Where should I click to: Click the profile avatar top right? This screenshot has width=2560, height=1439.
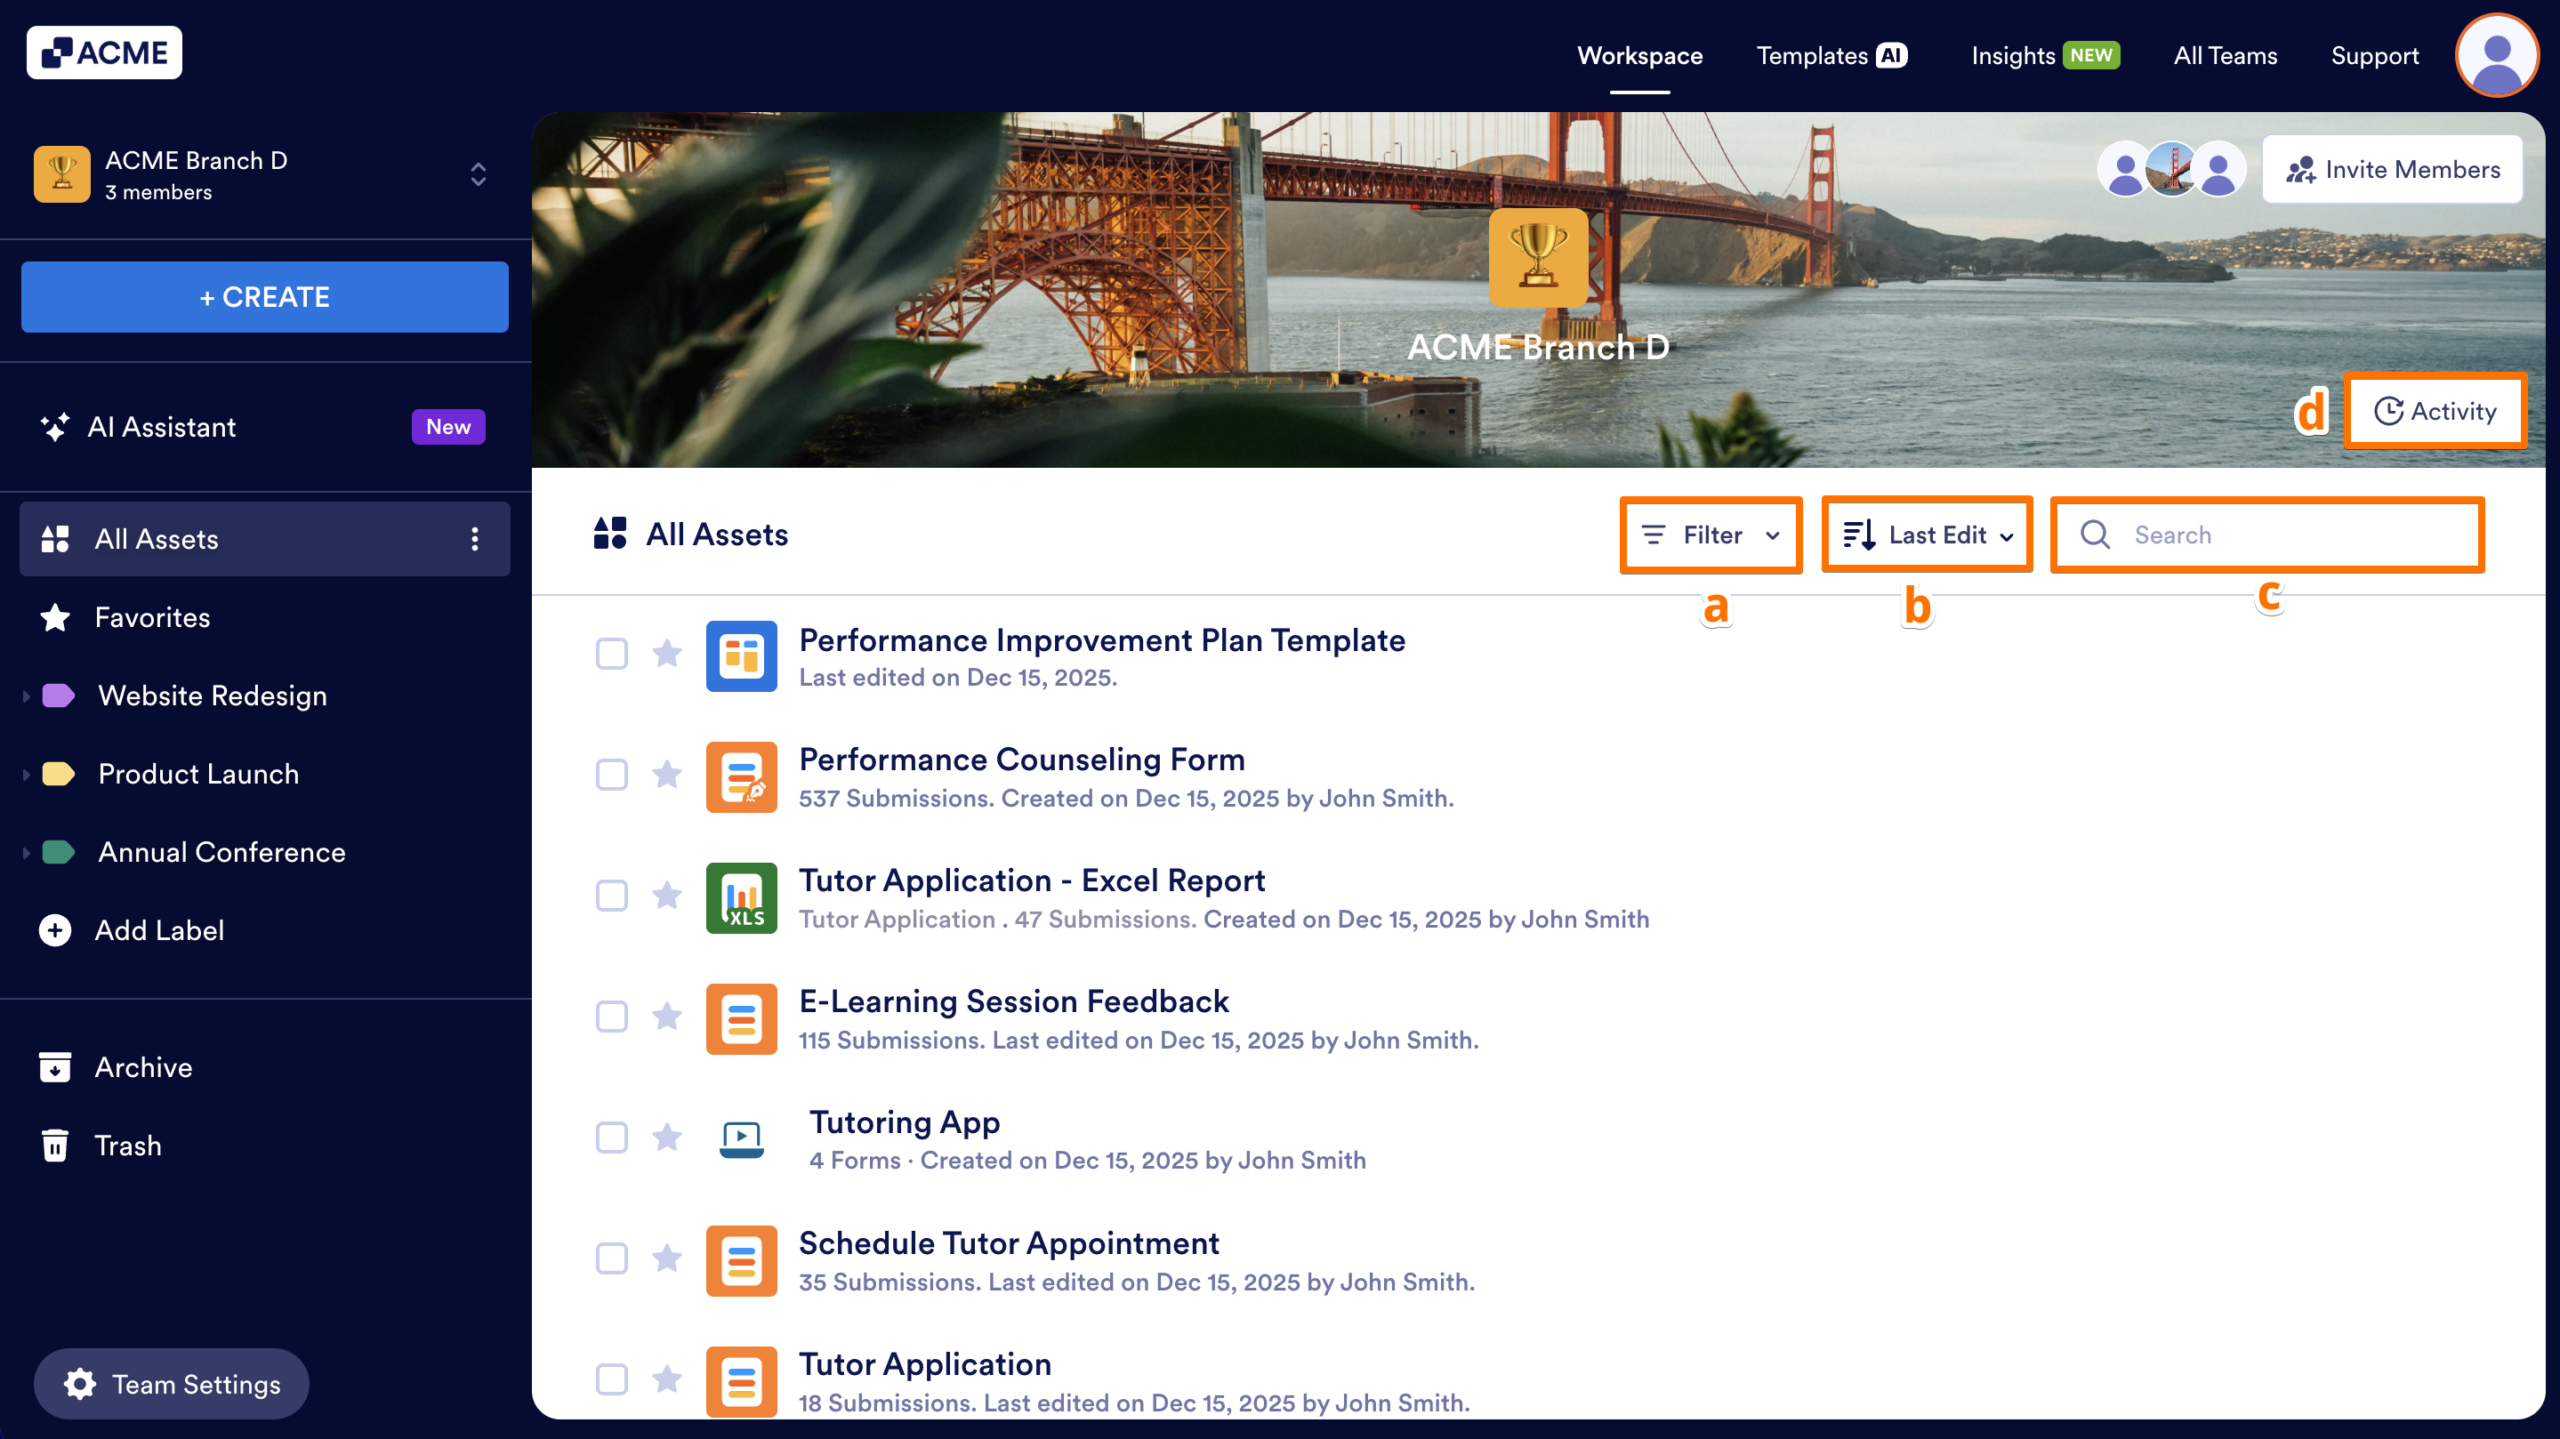2495,55
